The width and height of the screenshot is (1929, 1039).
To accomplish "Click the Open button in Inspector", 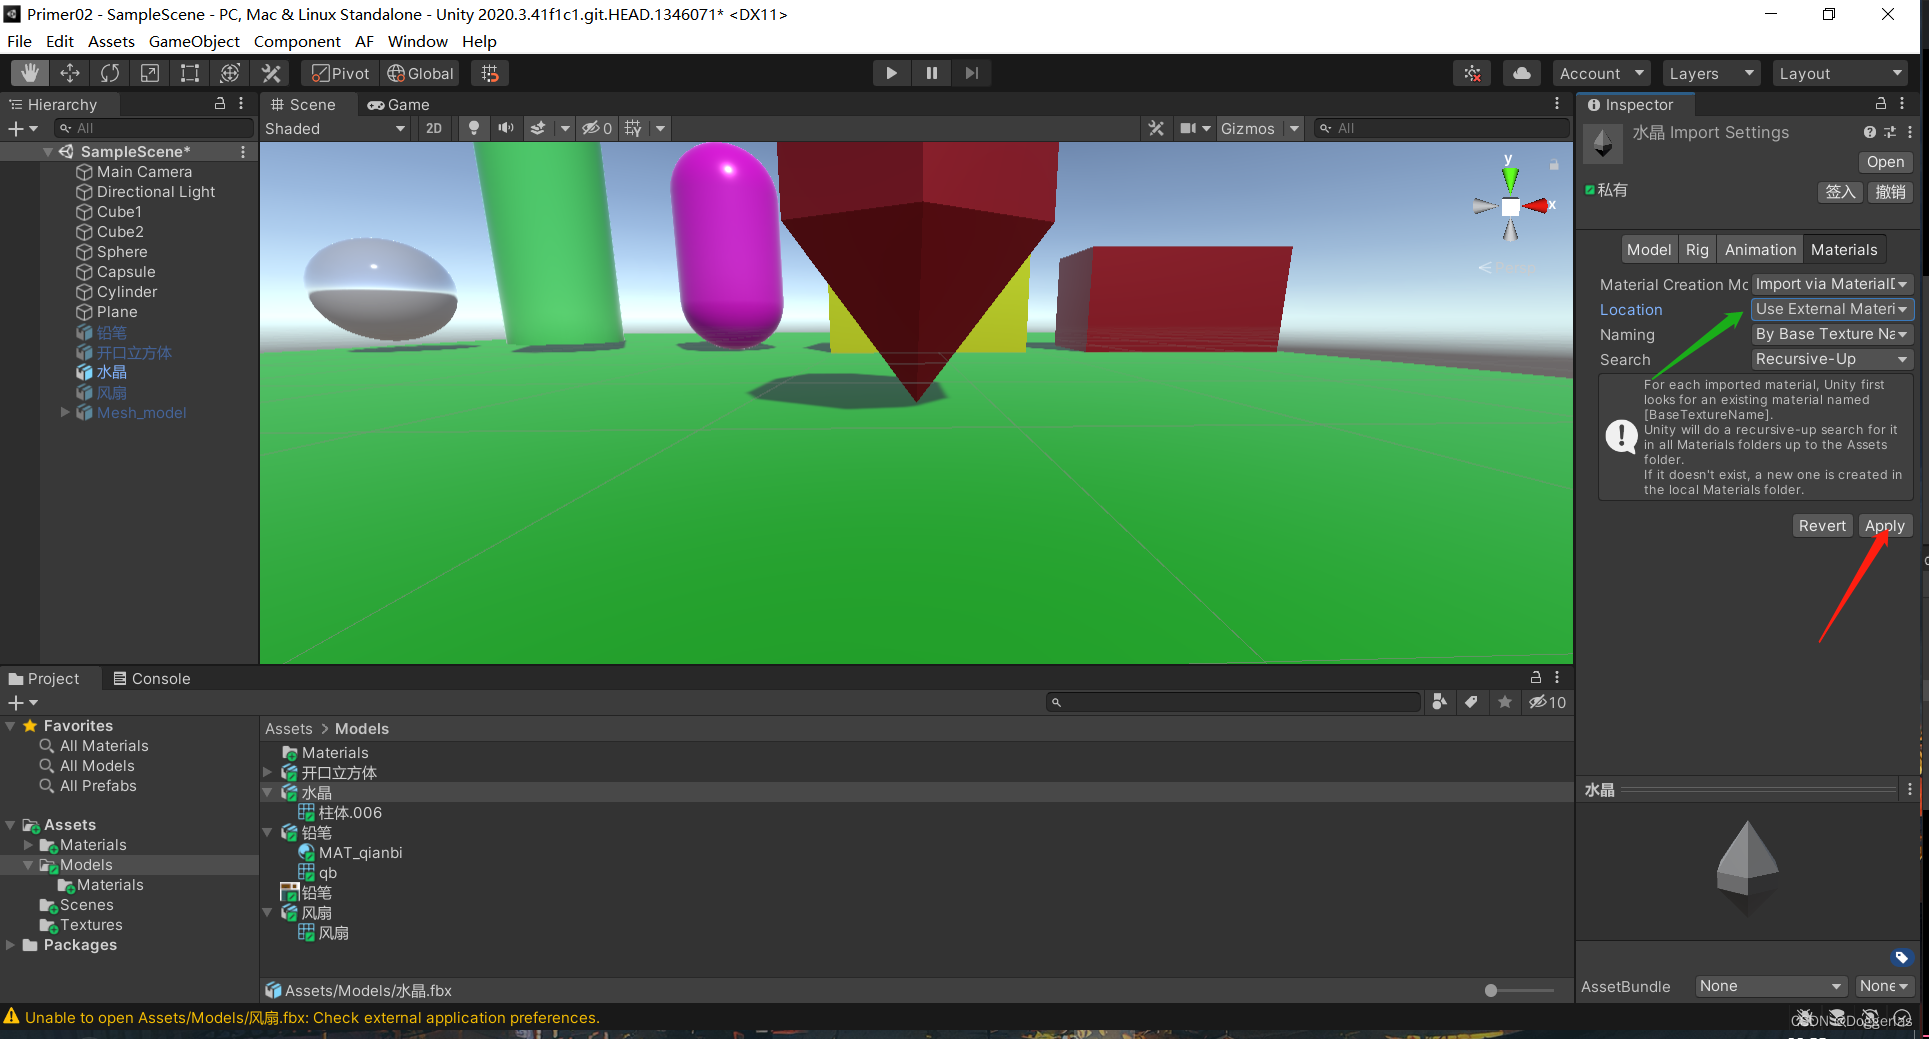I will [1885, 162].
